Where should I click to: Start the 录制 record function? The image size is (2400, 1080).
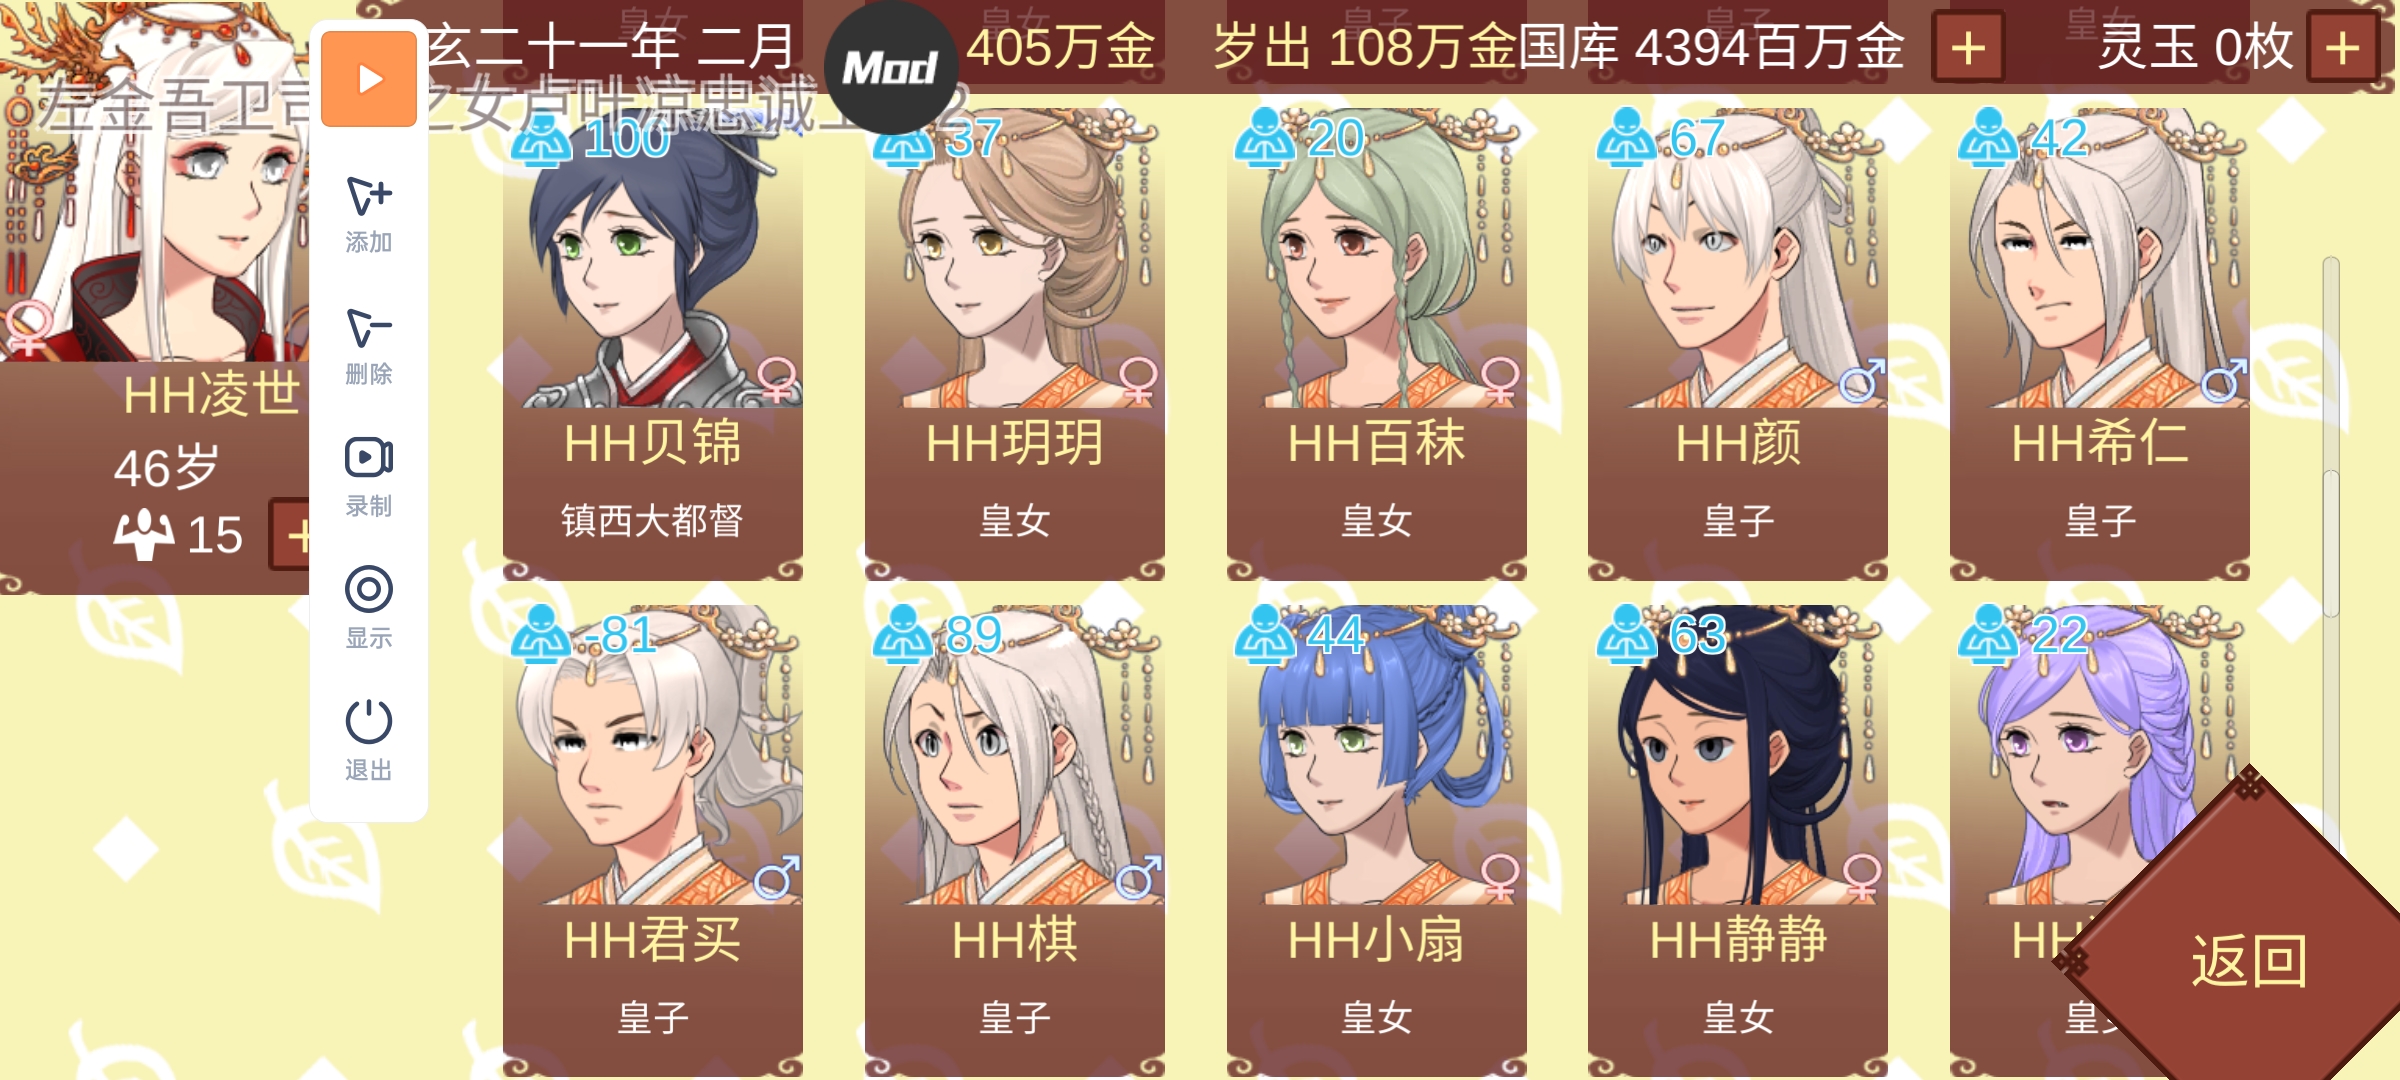coord(369,478)
